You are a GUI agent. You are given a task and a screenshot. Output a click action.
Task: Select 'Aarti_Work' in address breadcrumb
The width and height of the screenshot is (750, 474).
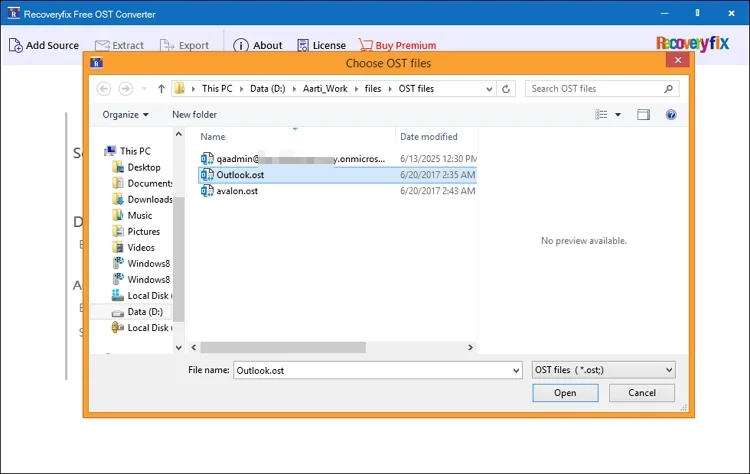[x=325, y=88]
